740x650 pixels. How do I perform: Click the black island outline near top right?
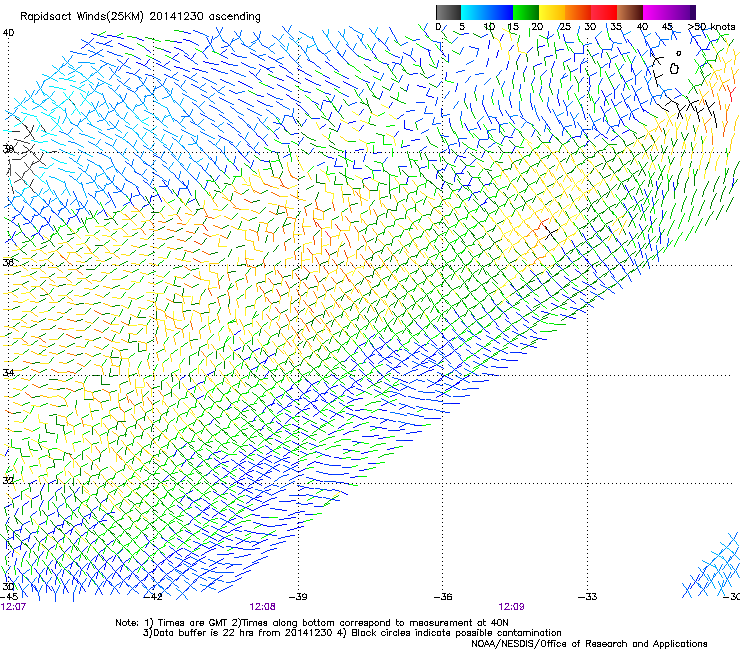(674, 68)
